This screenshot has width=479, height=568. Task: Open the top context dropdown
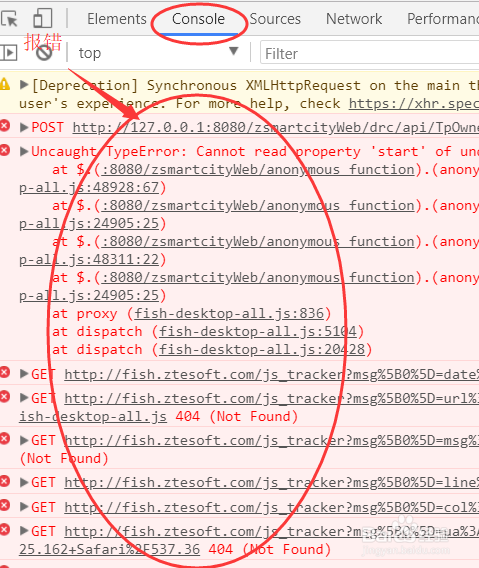pyautogui.click(x=159, y=53)
